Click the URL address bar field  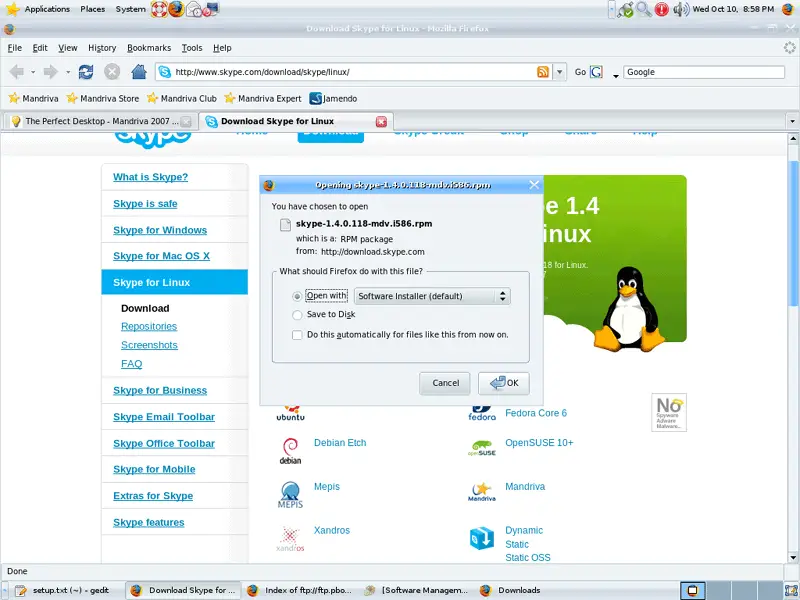click(x=355, y=72)
